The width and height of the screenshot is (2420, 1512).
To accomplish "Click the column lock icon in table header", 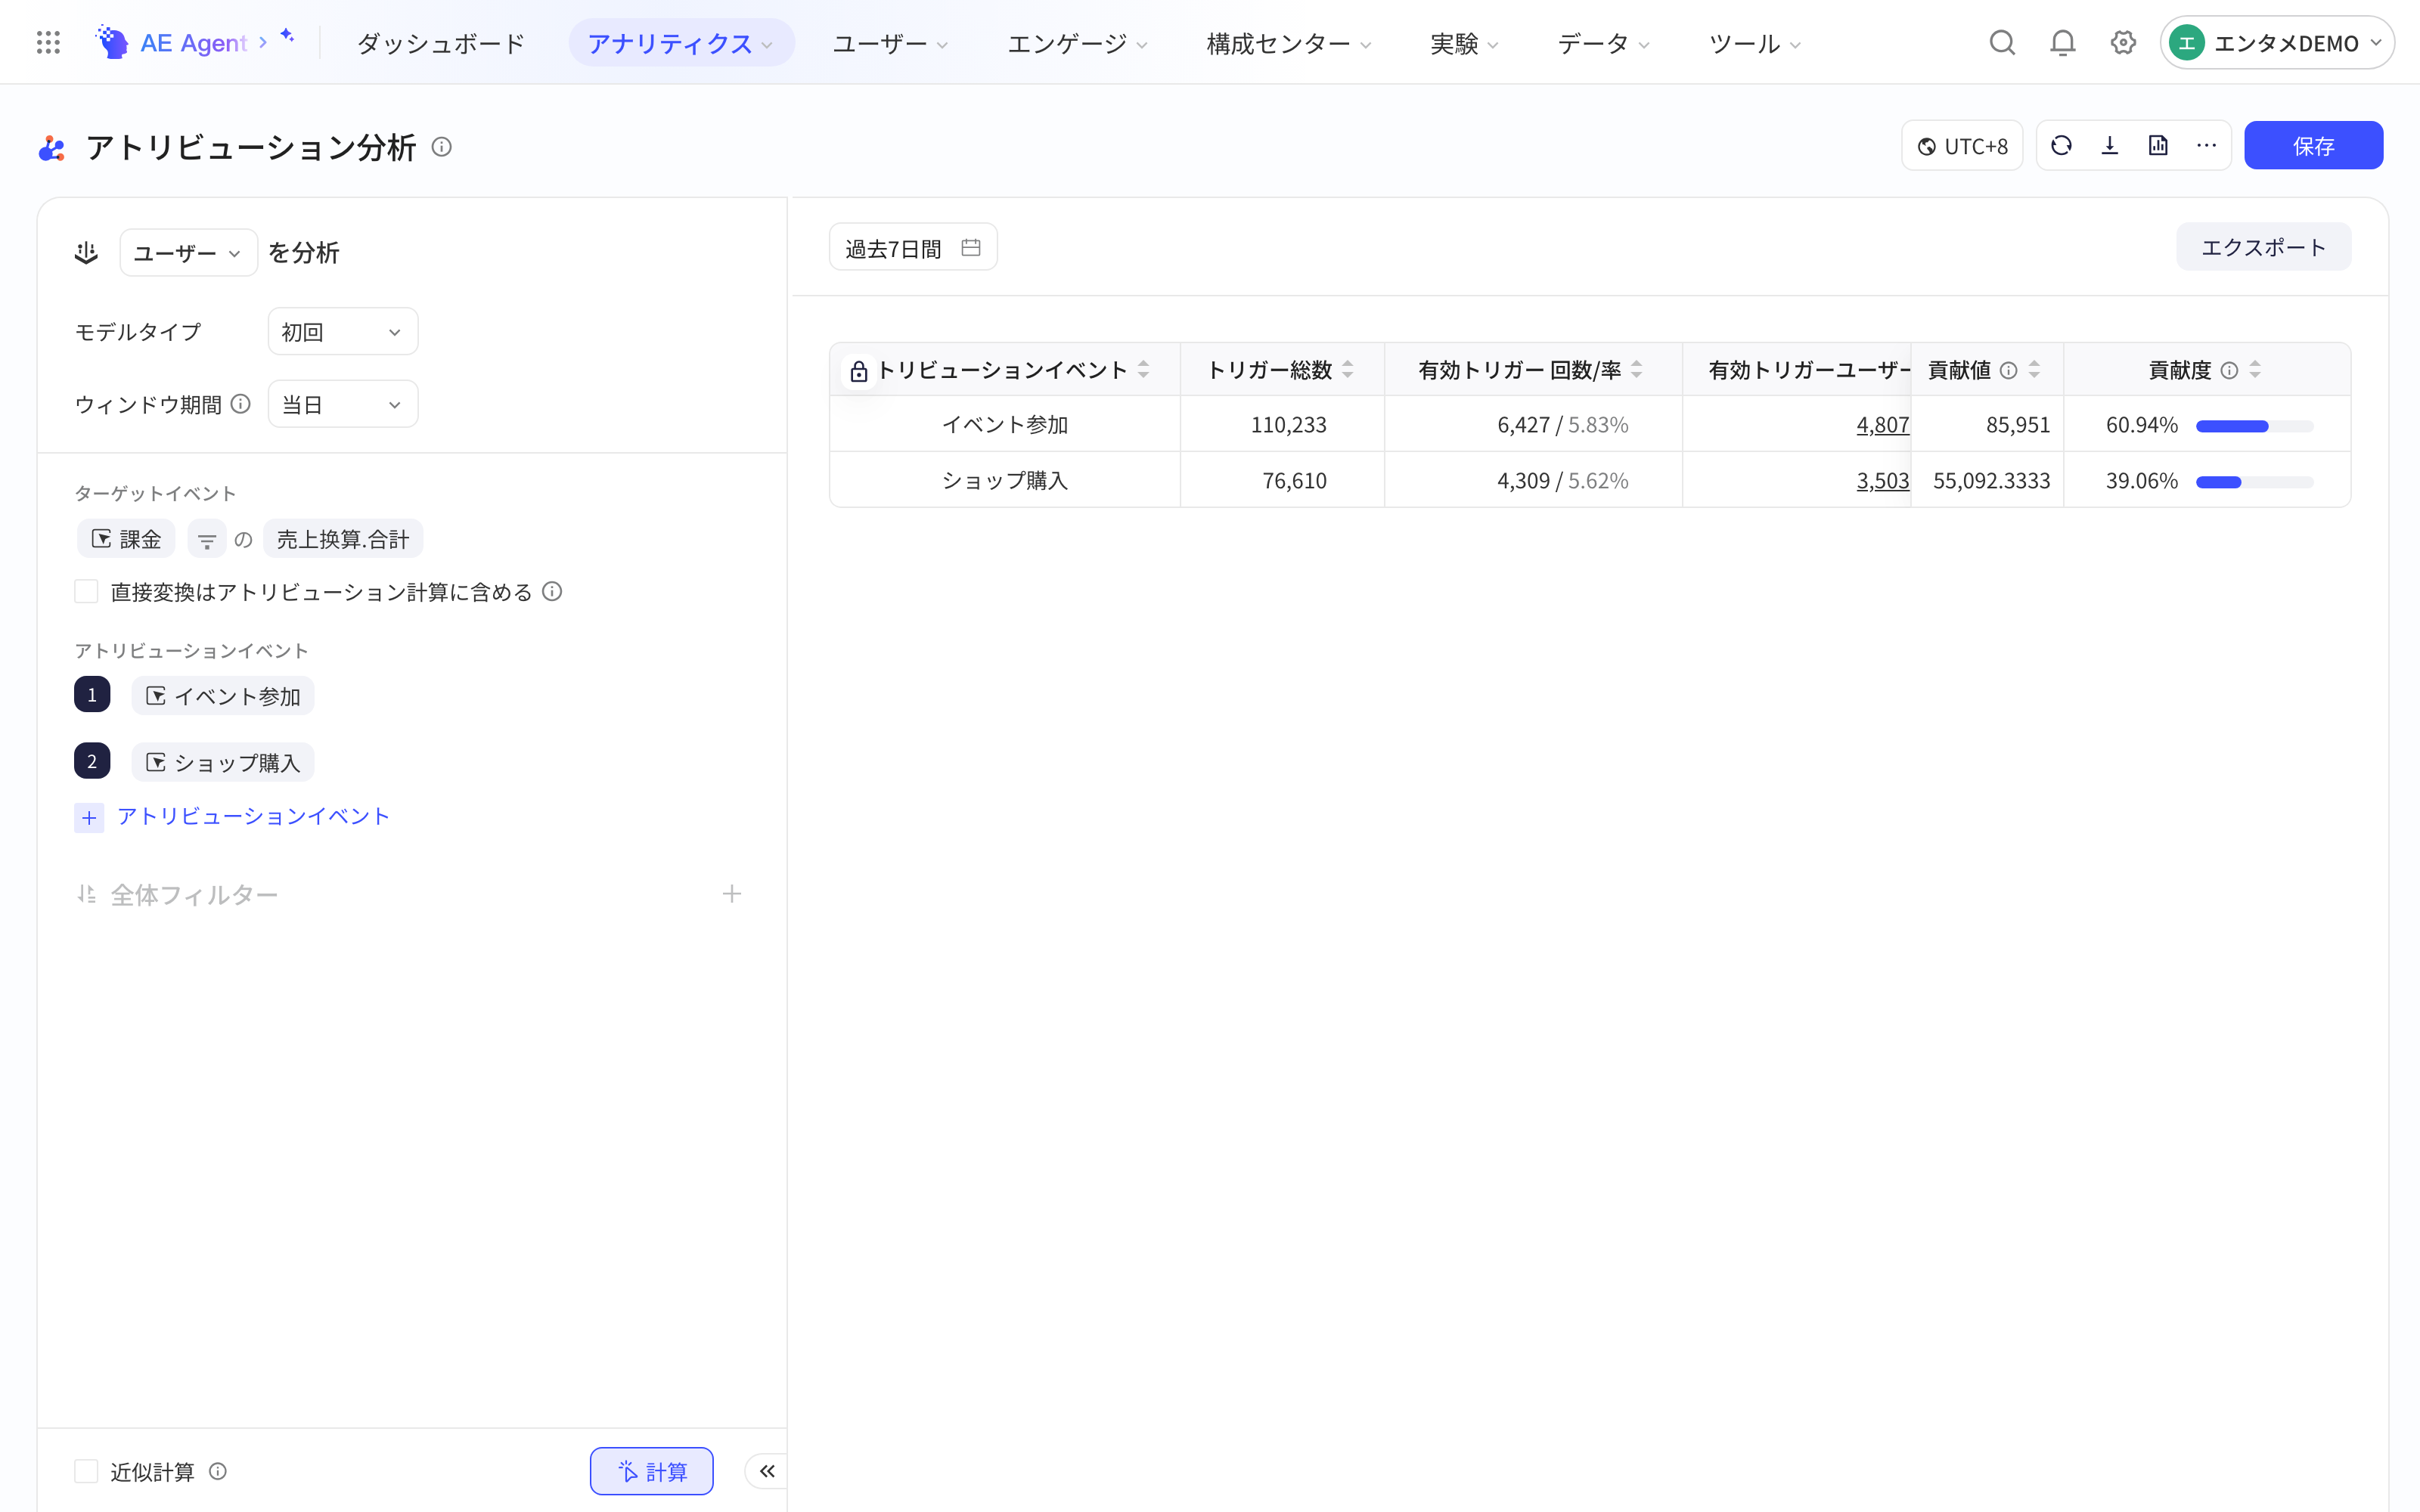I will pyautogui.click(x=859, y=371).
